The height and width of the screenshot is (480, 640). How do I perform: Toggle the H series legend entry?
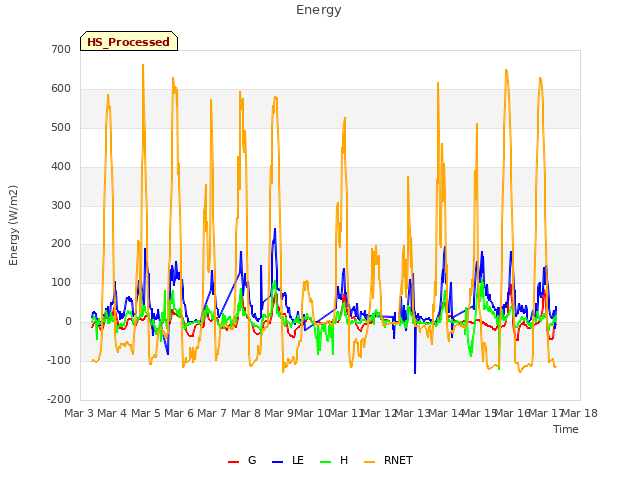pyautogui.click(x=334, y=460)
